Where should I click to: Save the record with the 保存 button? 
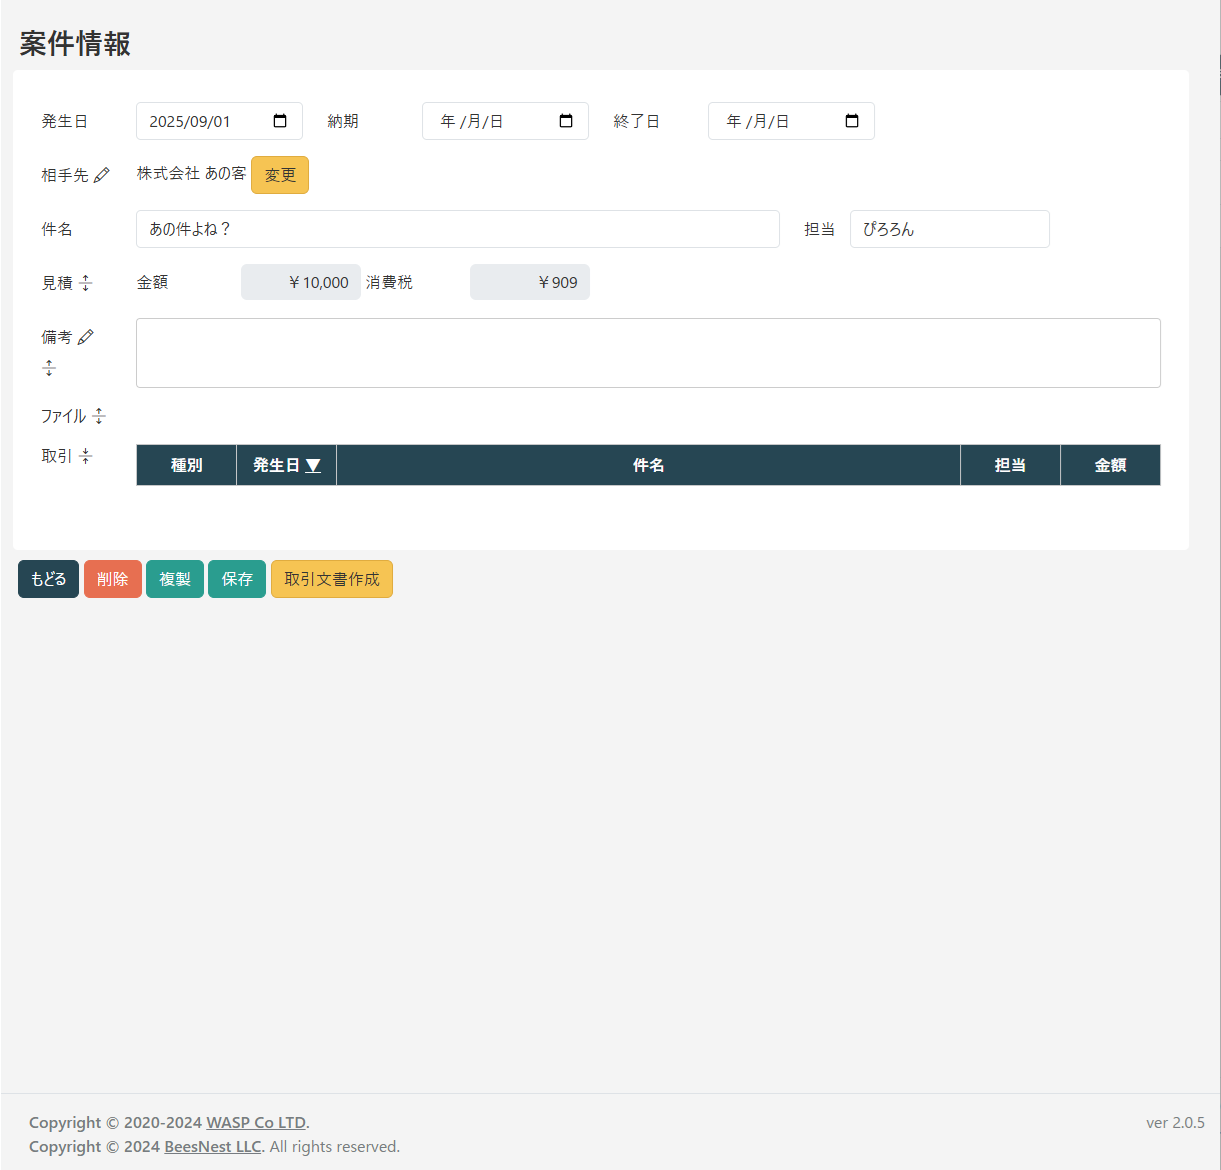[x=236, y=578]
